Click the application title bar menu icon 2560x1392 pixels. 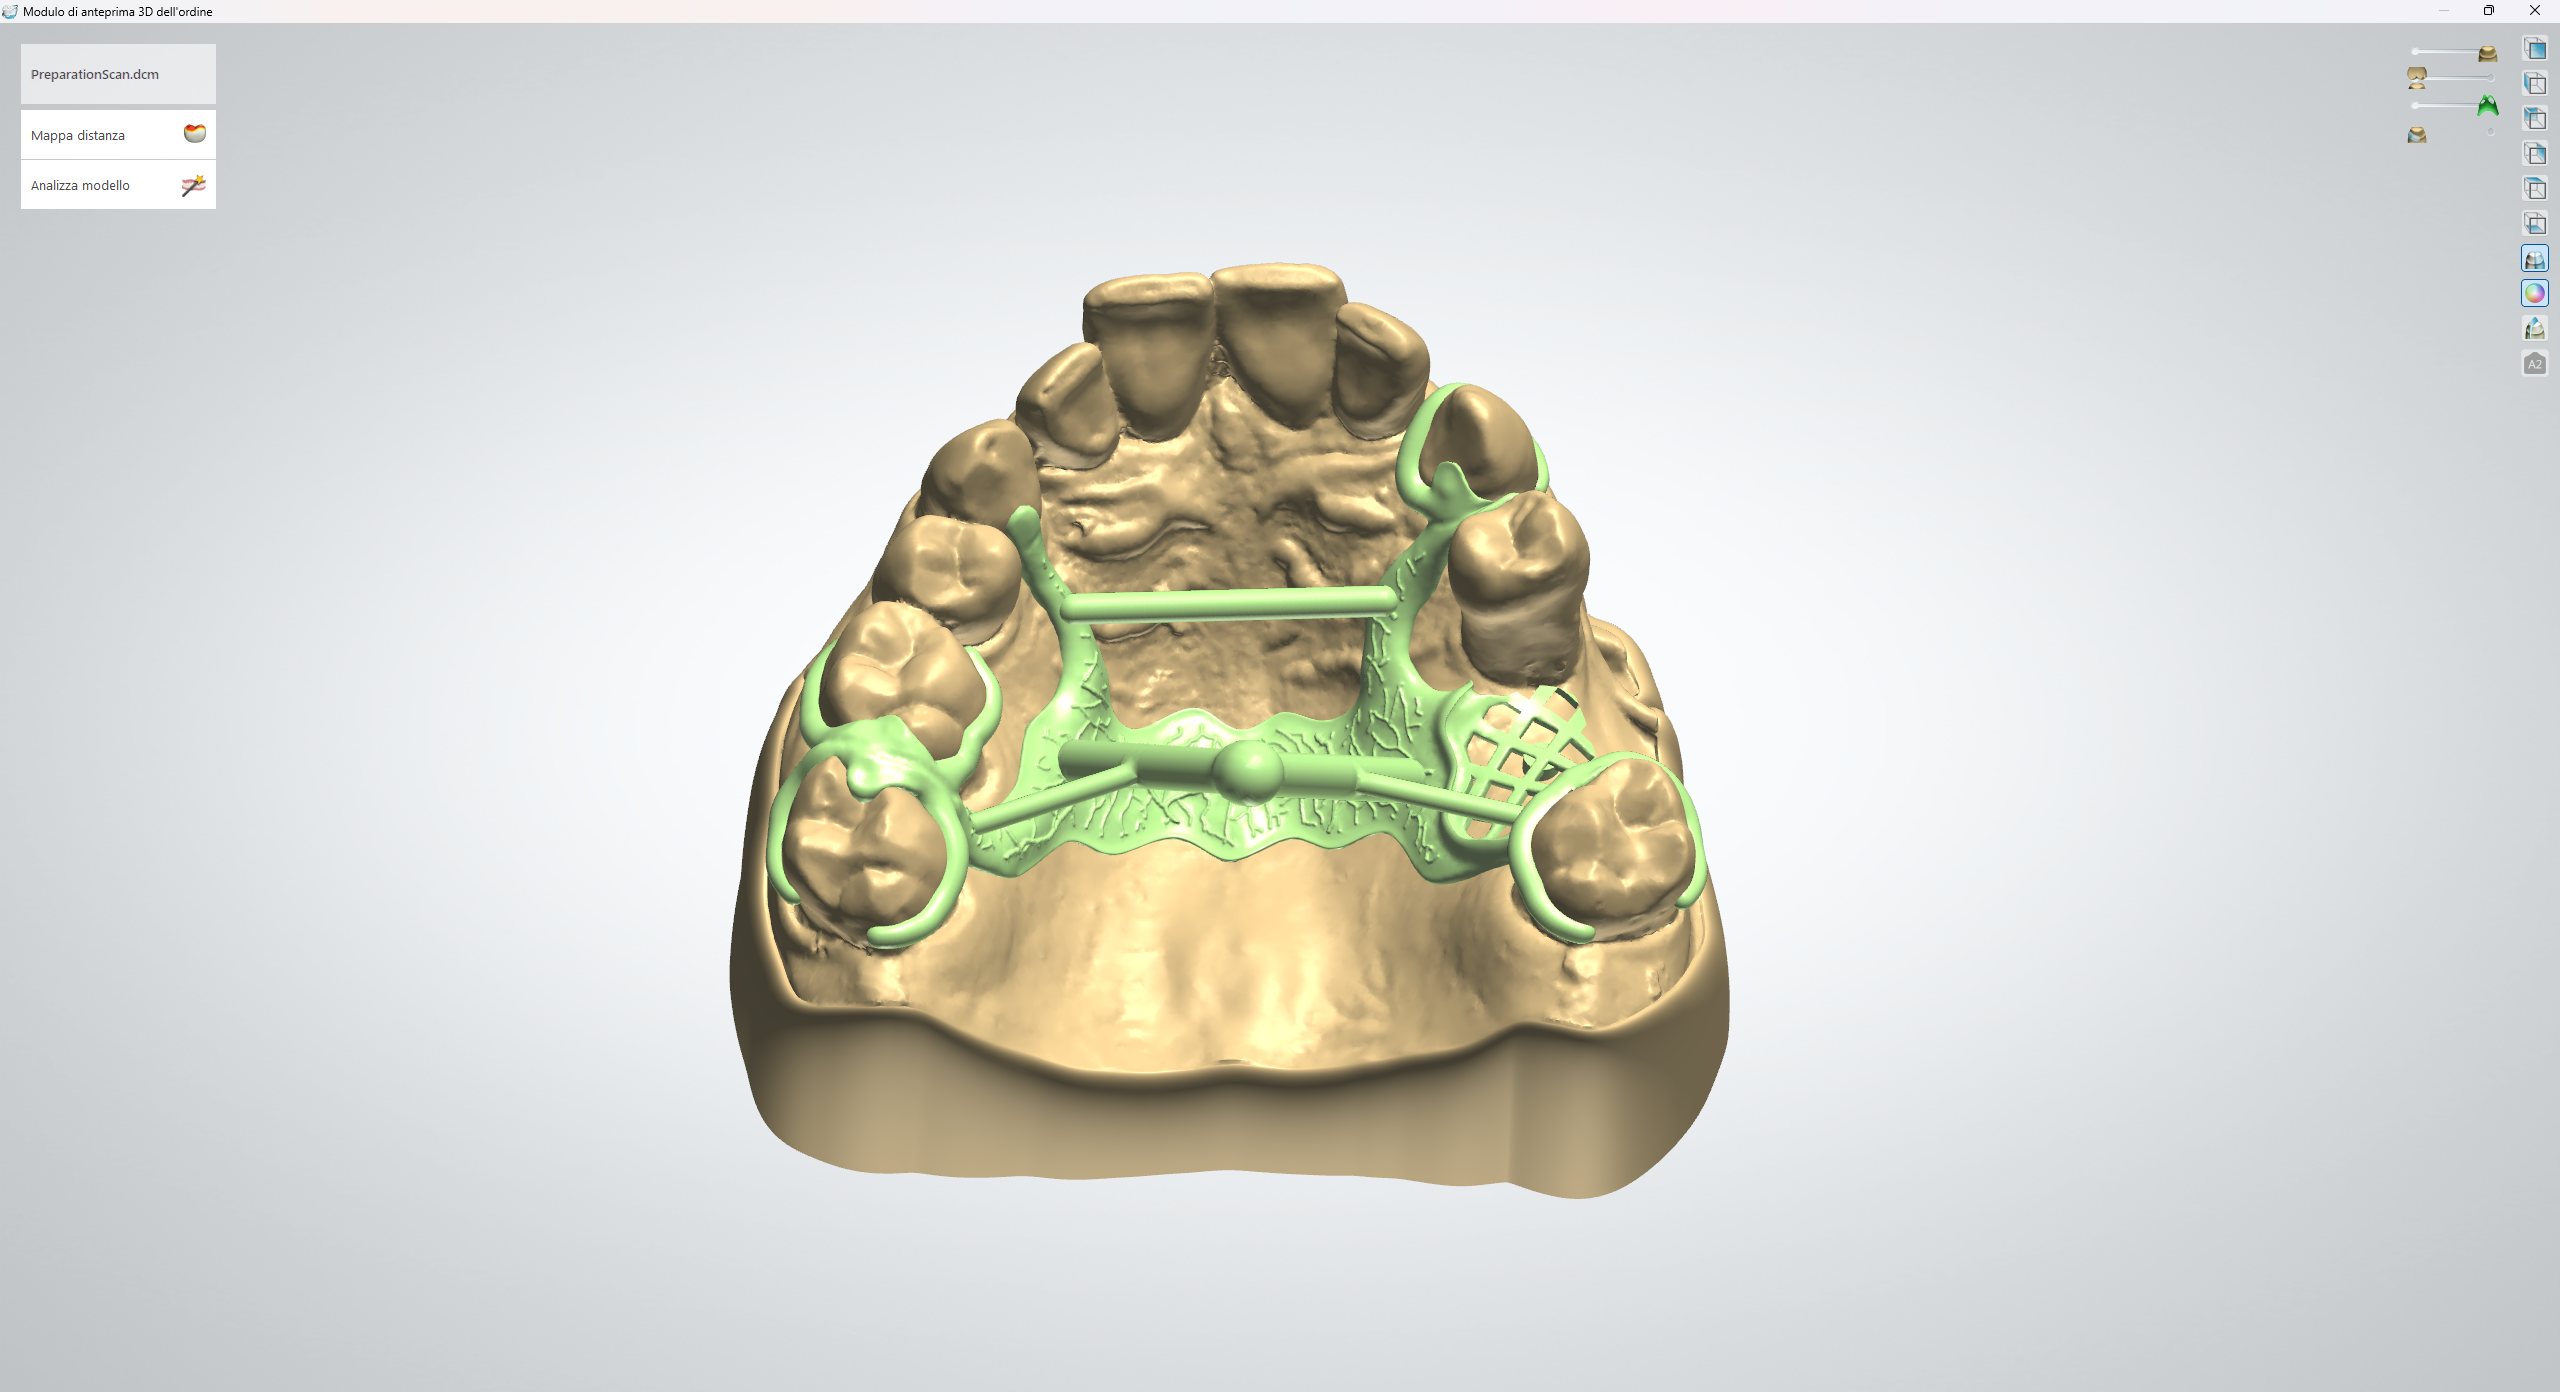pos(10,11)
